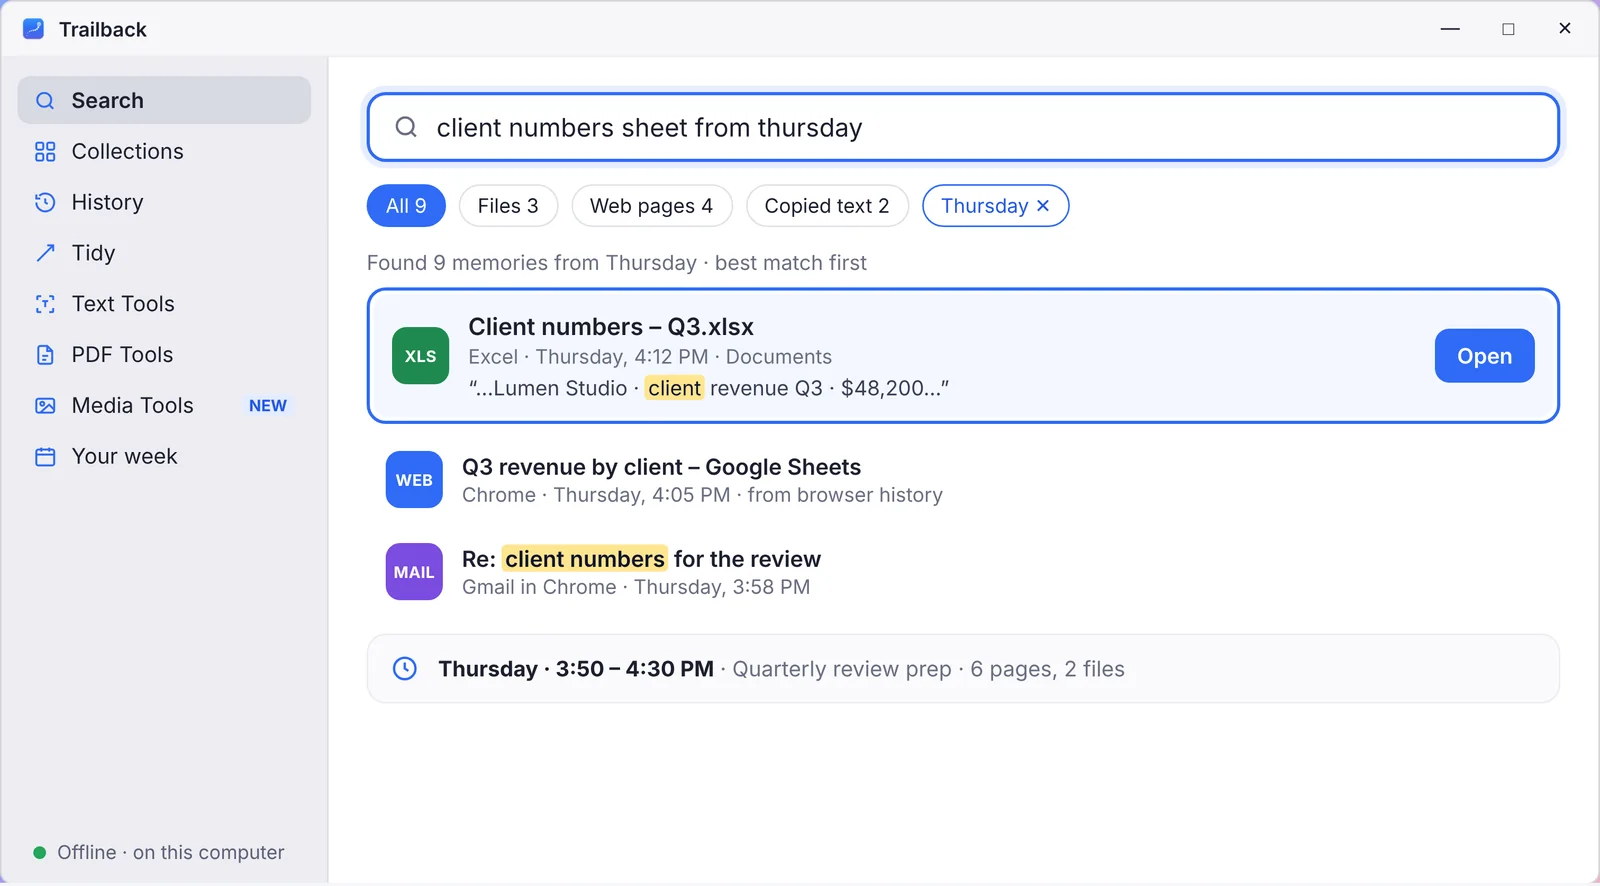Screen dimensions: 1600x886
Task: Click the History clock icon
Action: 45,203
